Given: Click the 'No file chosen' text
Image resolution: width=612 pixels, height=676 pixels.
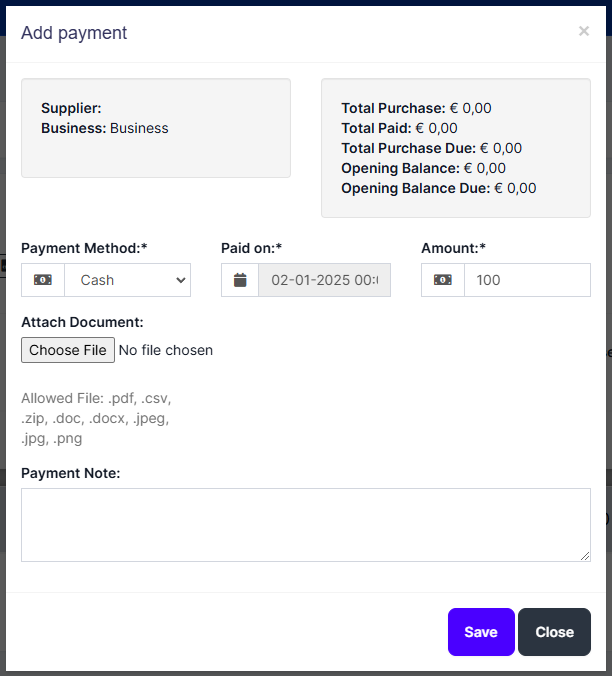Looking at the screenshot, I should tap(165, 350).
